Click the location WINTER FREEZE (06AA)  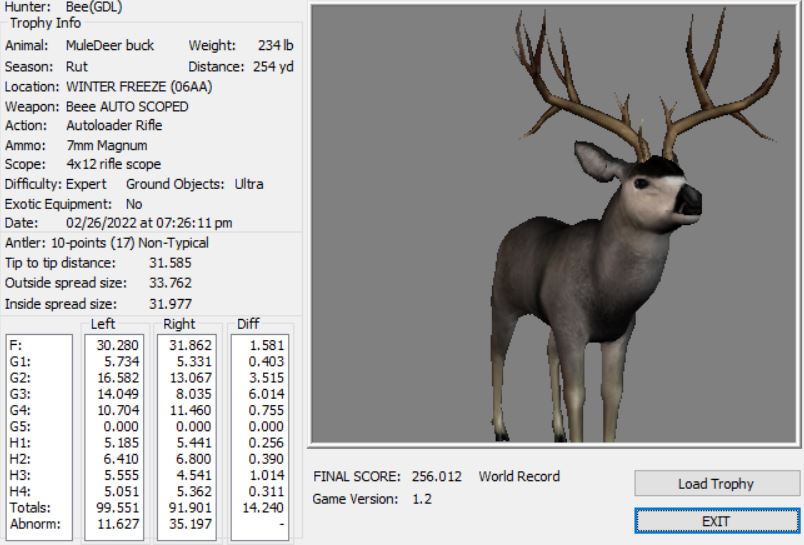point(139,87)
